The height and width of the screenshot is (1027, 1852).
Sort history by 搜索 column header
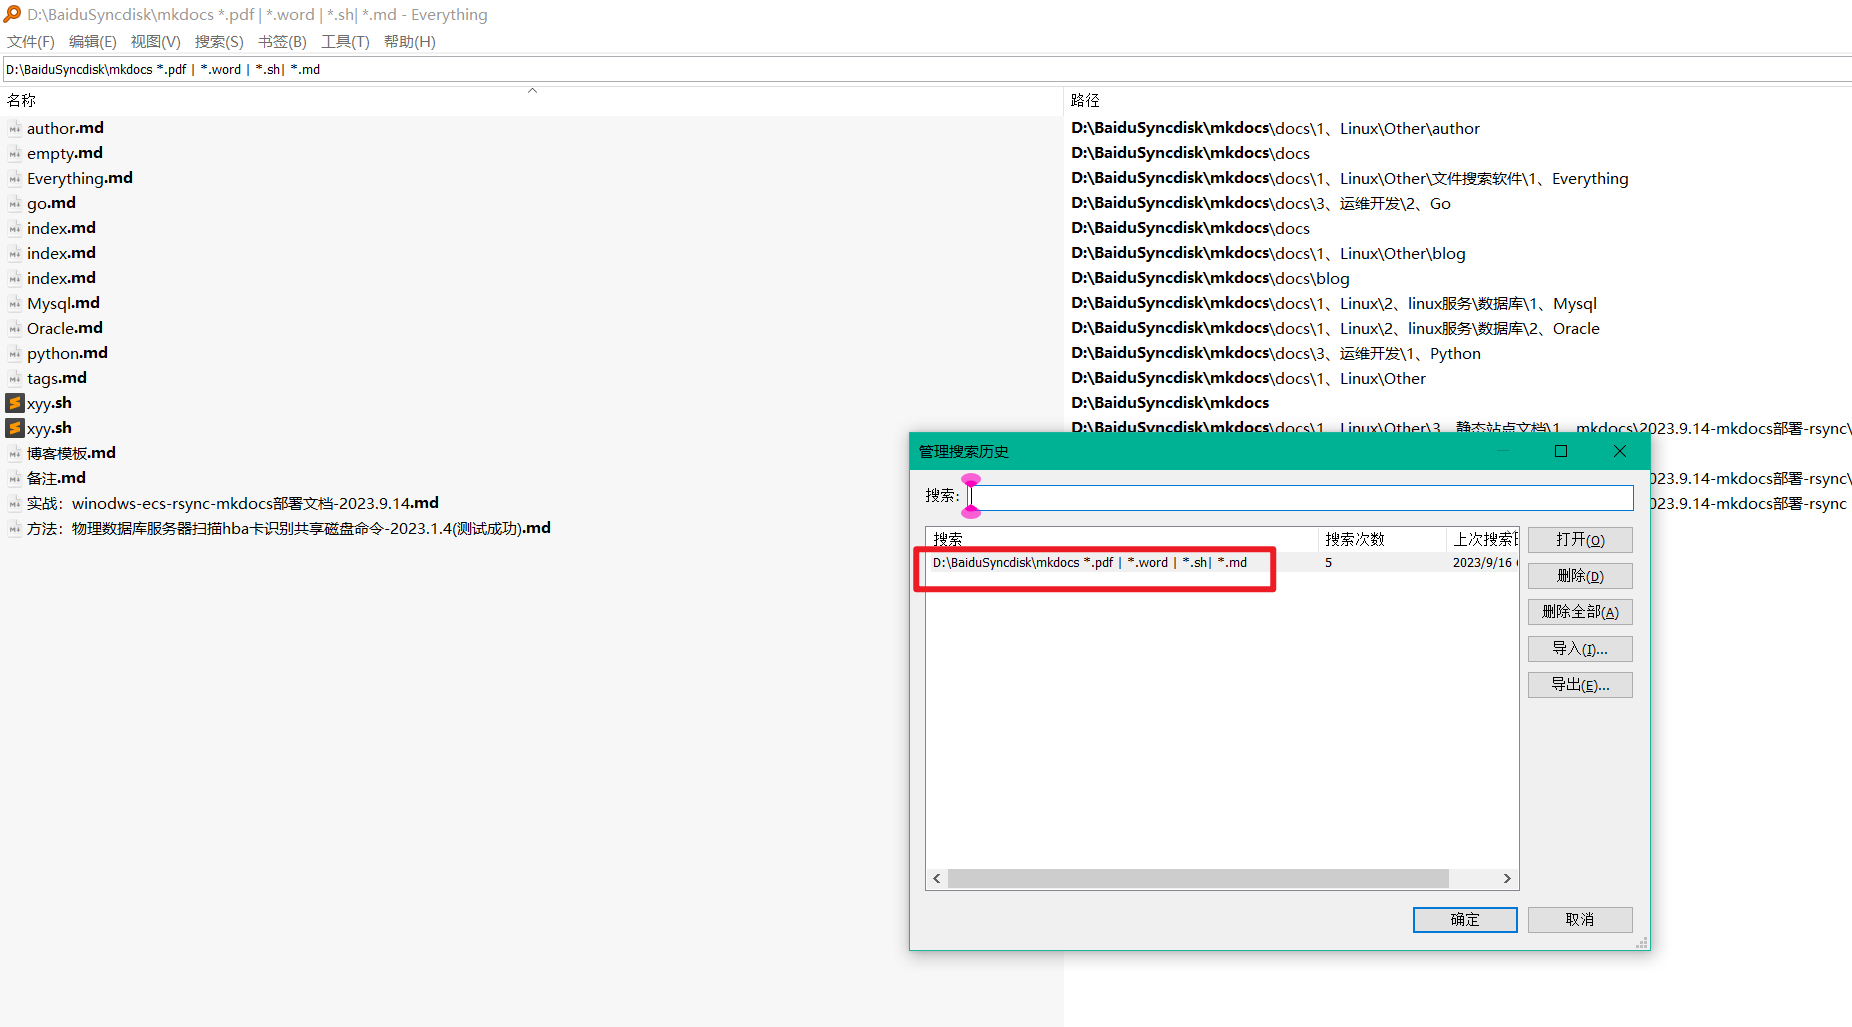1122,539
